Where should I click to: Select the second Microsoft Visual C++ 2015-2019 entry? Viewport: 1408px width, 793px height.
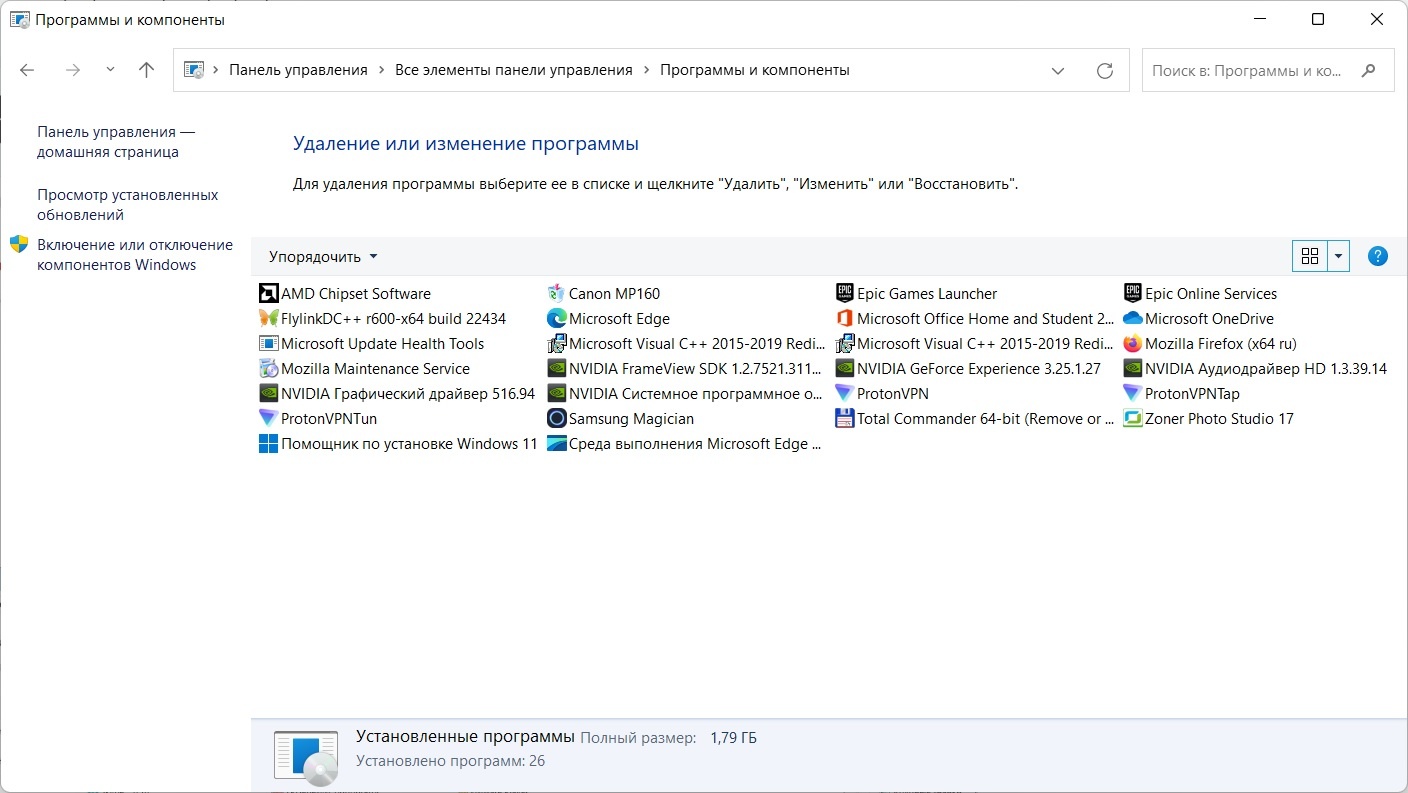[973, 344]
